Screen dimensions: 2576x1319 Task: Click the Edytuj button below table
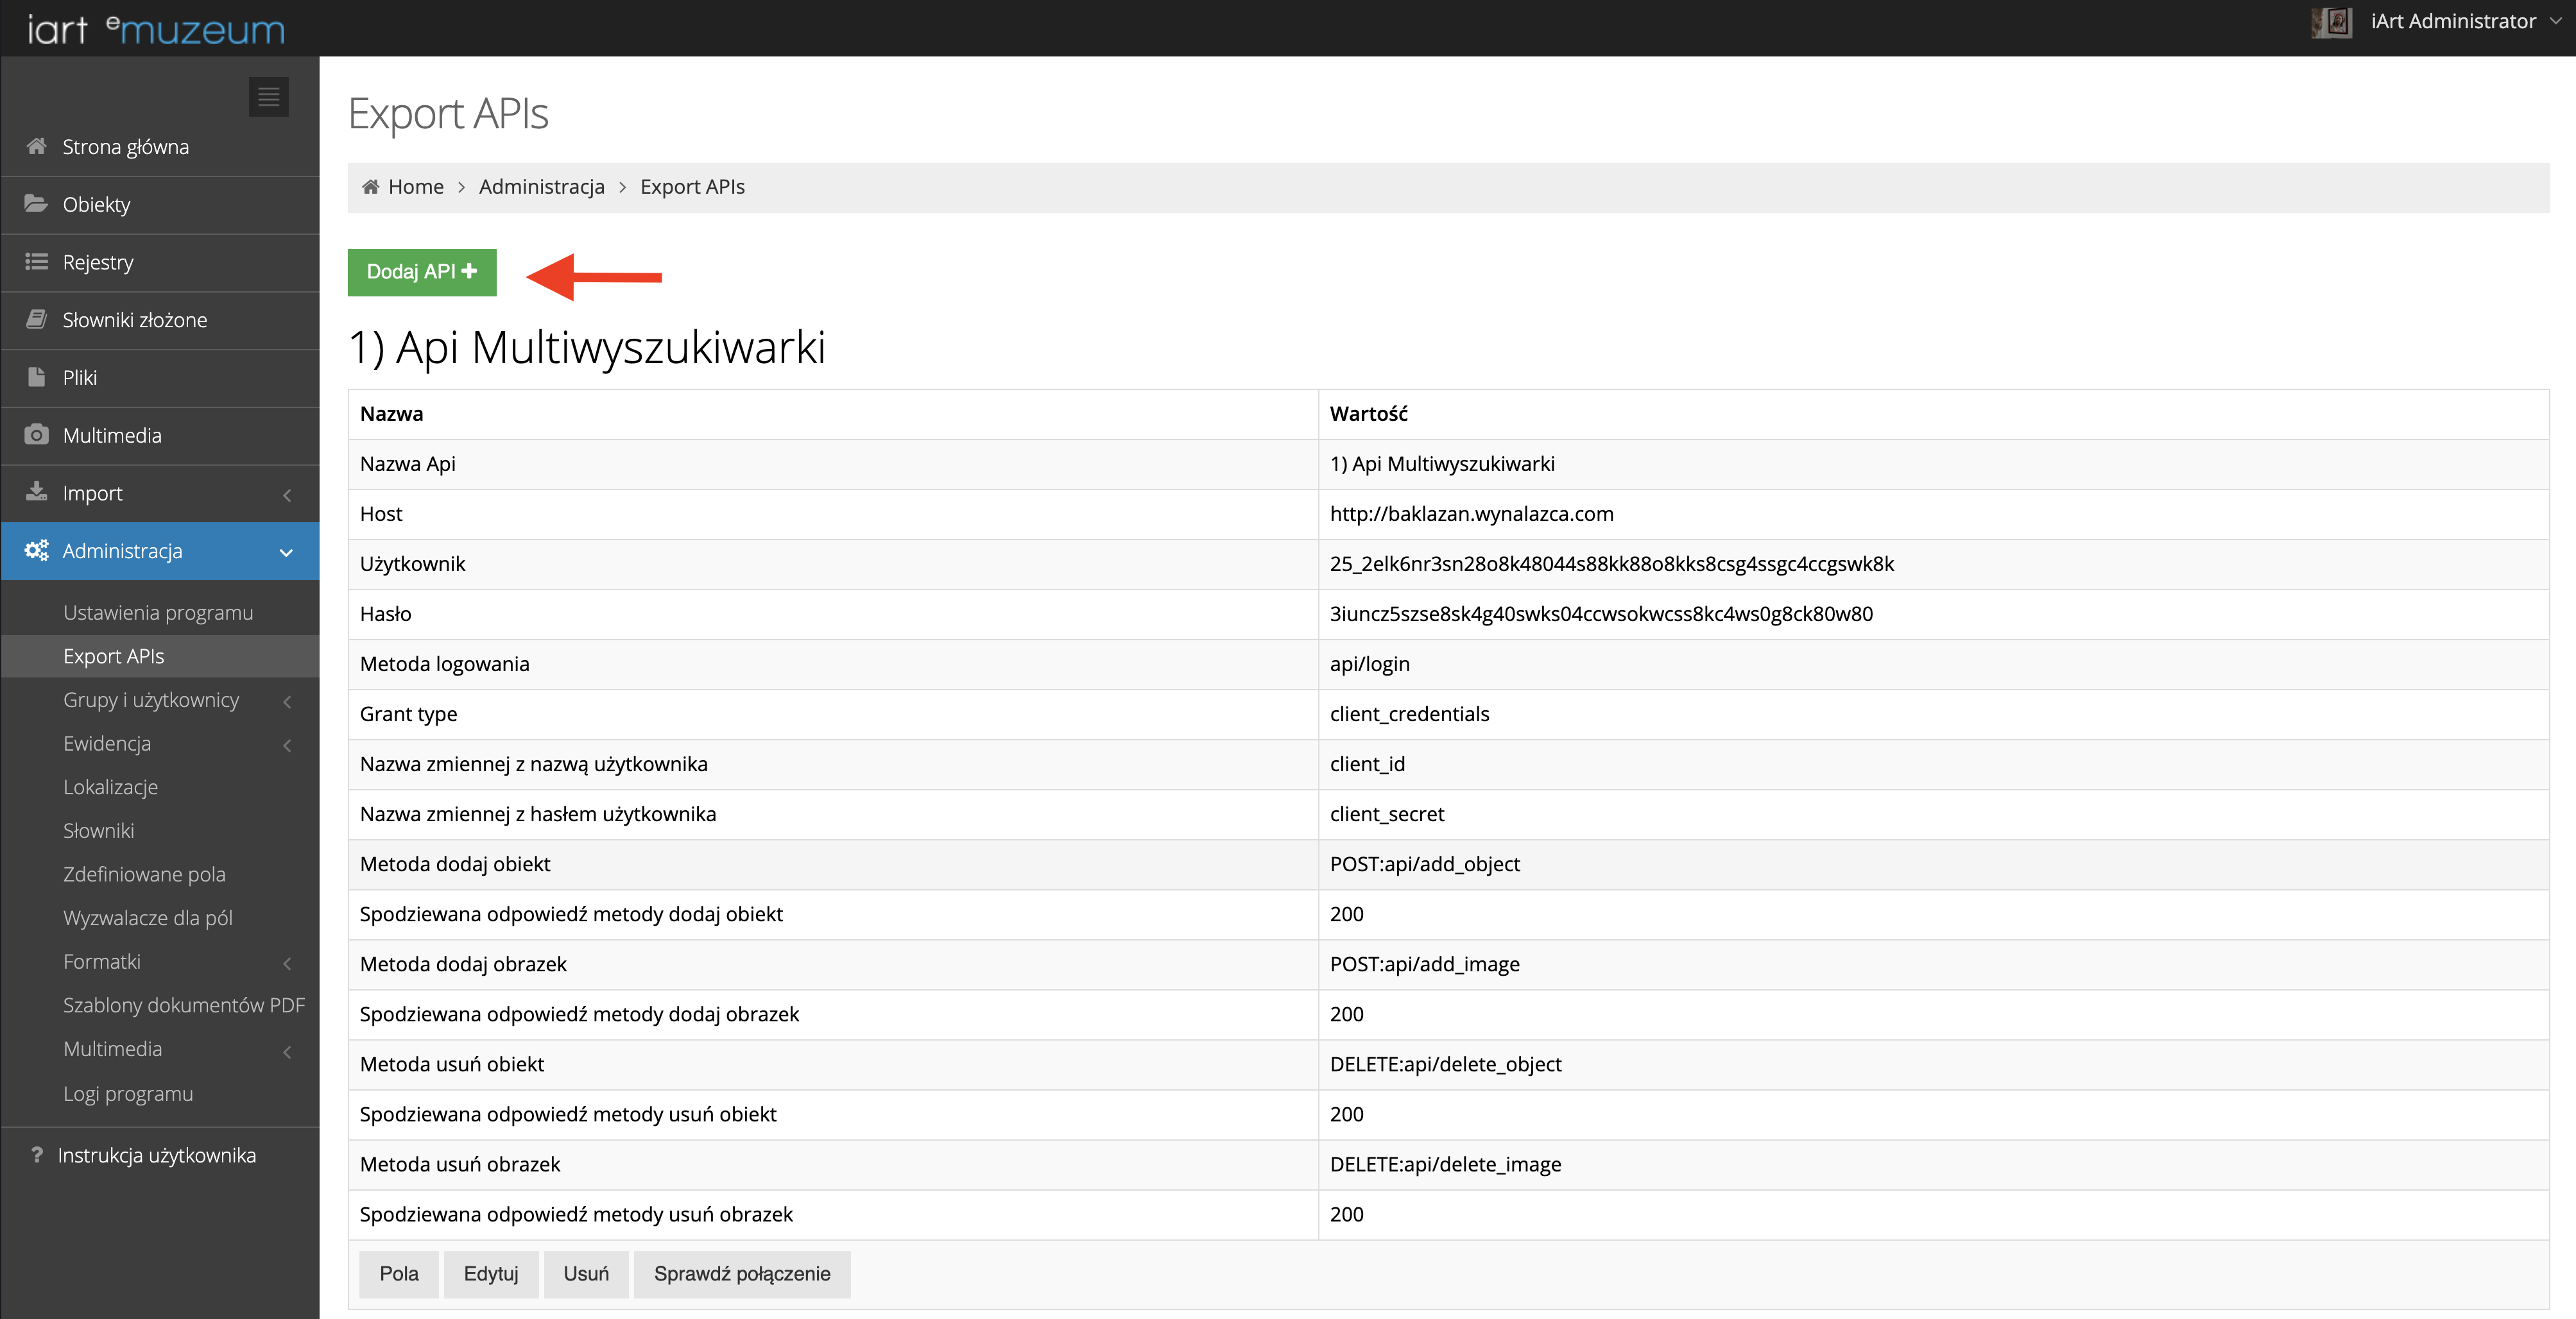coord(491,1274)
